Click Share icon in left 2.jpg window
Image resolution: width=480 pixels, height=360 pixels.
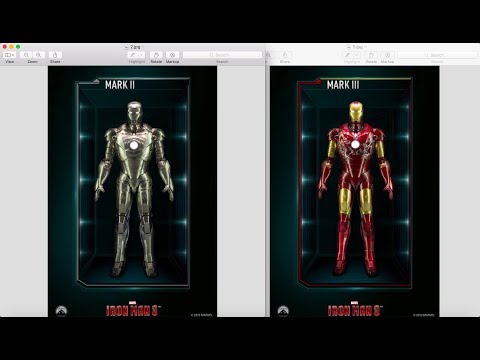pyautogui.click(x=55, y=55)
